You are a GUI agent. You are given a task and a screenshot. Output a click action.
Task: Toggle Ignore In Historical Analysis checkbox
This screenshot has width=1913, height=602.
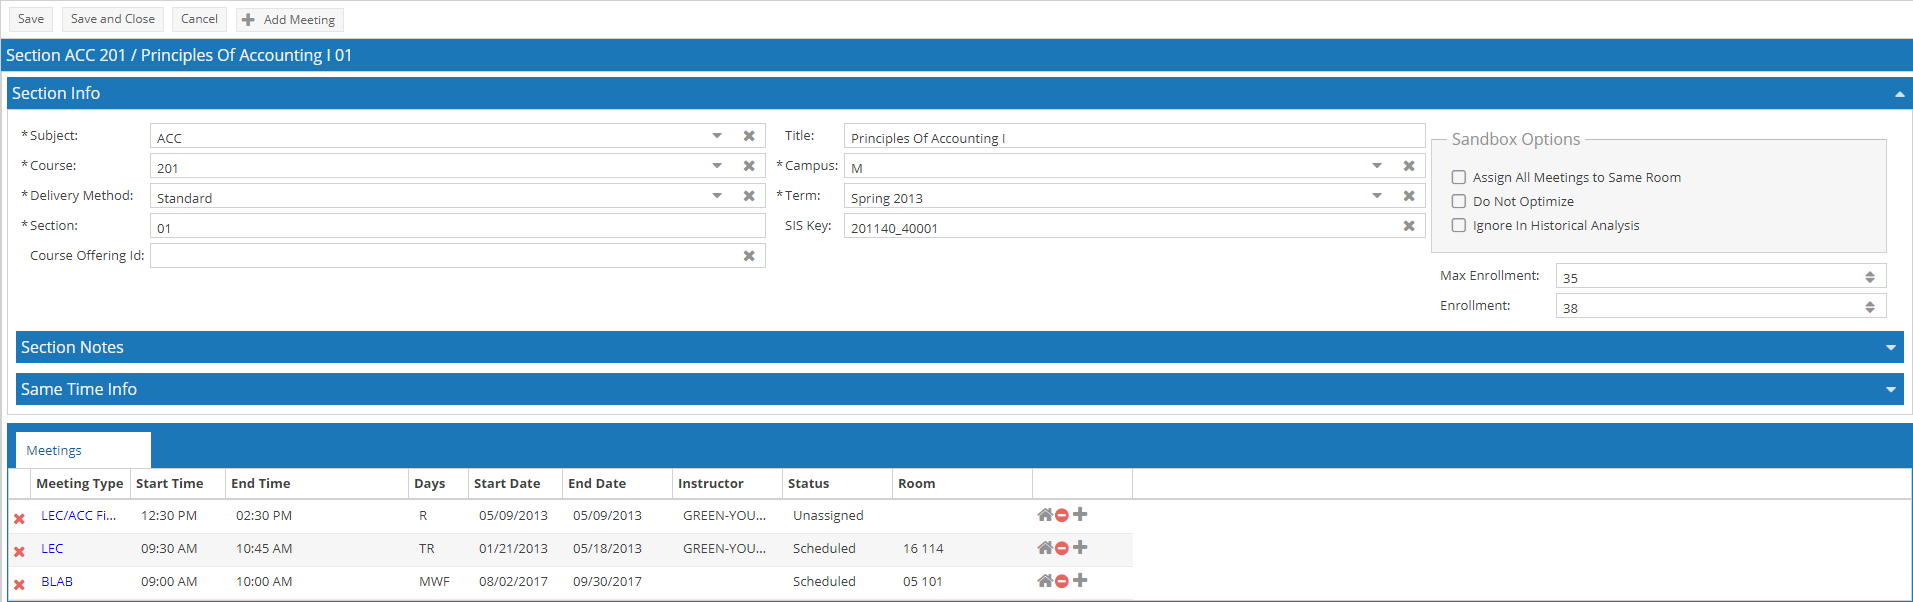coord(1459,225)
